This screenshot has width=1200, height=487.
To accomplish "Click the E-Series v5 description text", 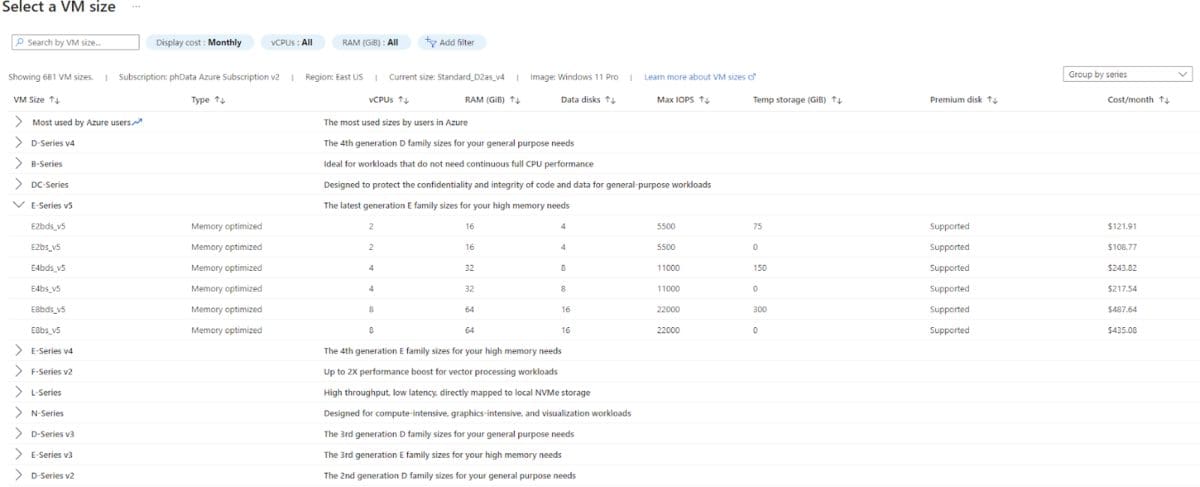I will (x=446, y=205).
